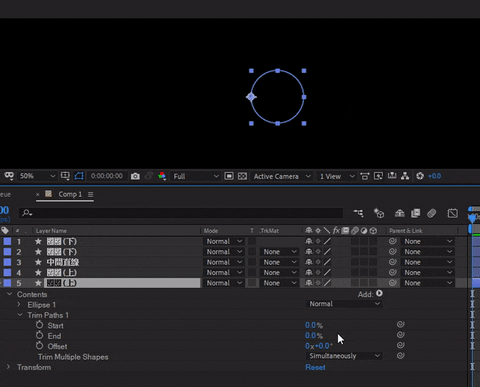
Task: Click Start property expression pick whip
Action: click(401, 324)
